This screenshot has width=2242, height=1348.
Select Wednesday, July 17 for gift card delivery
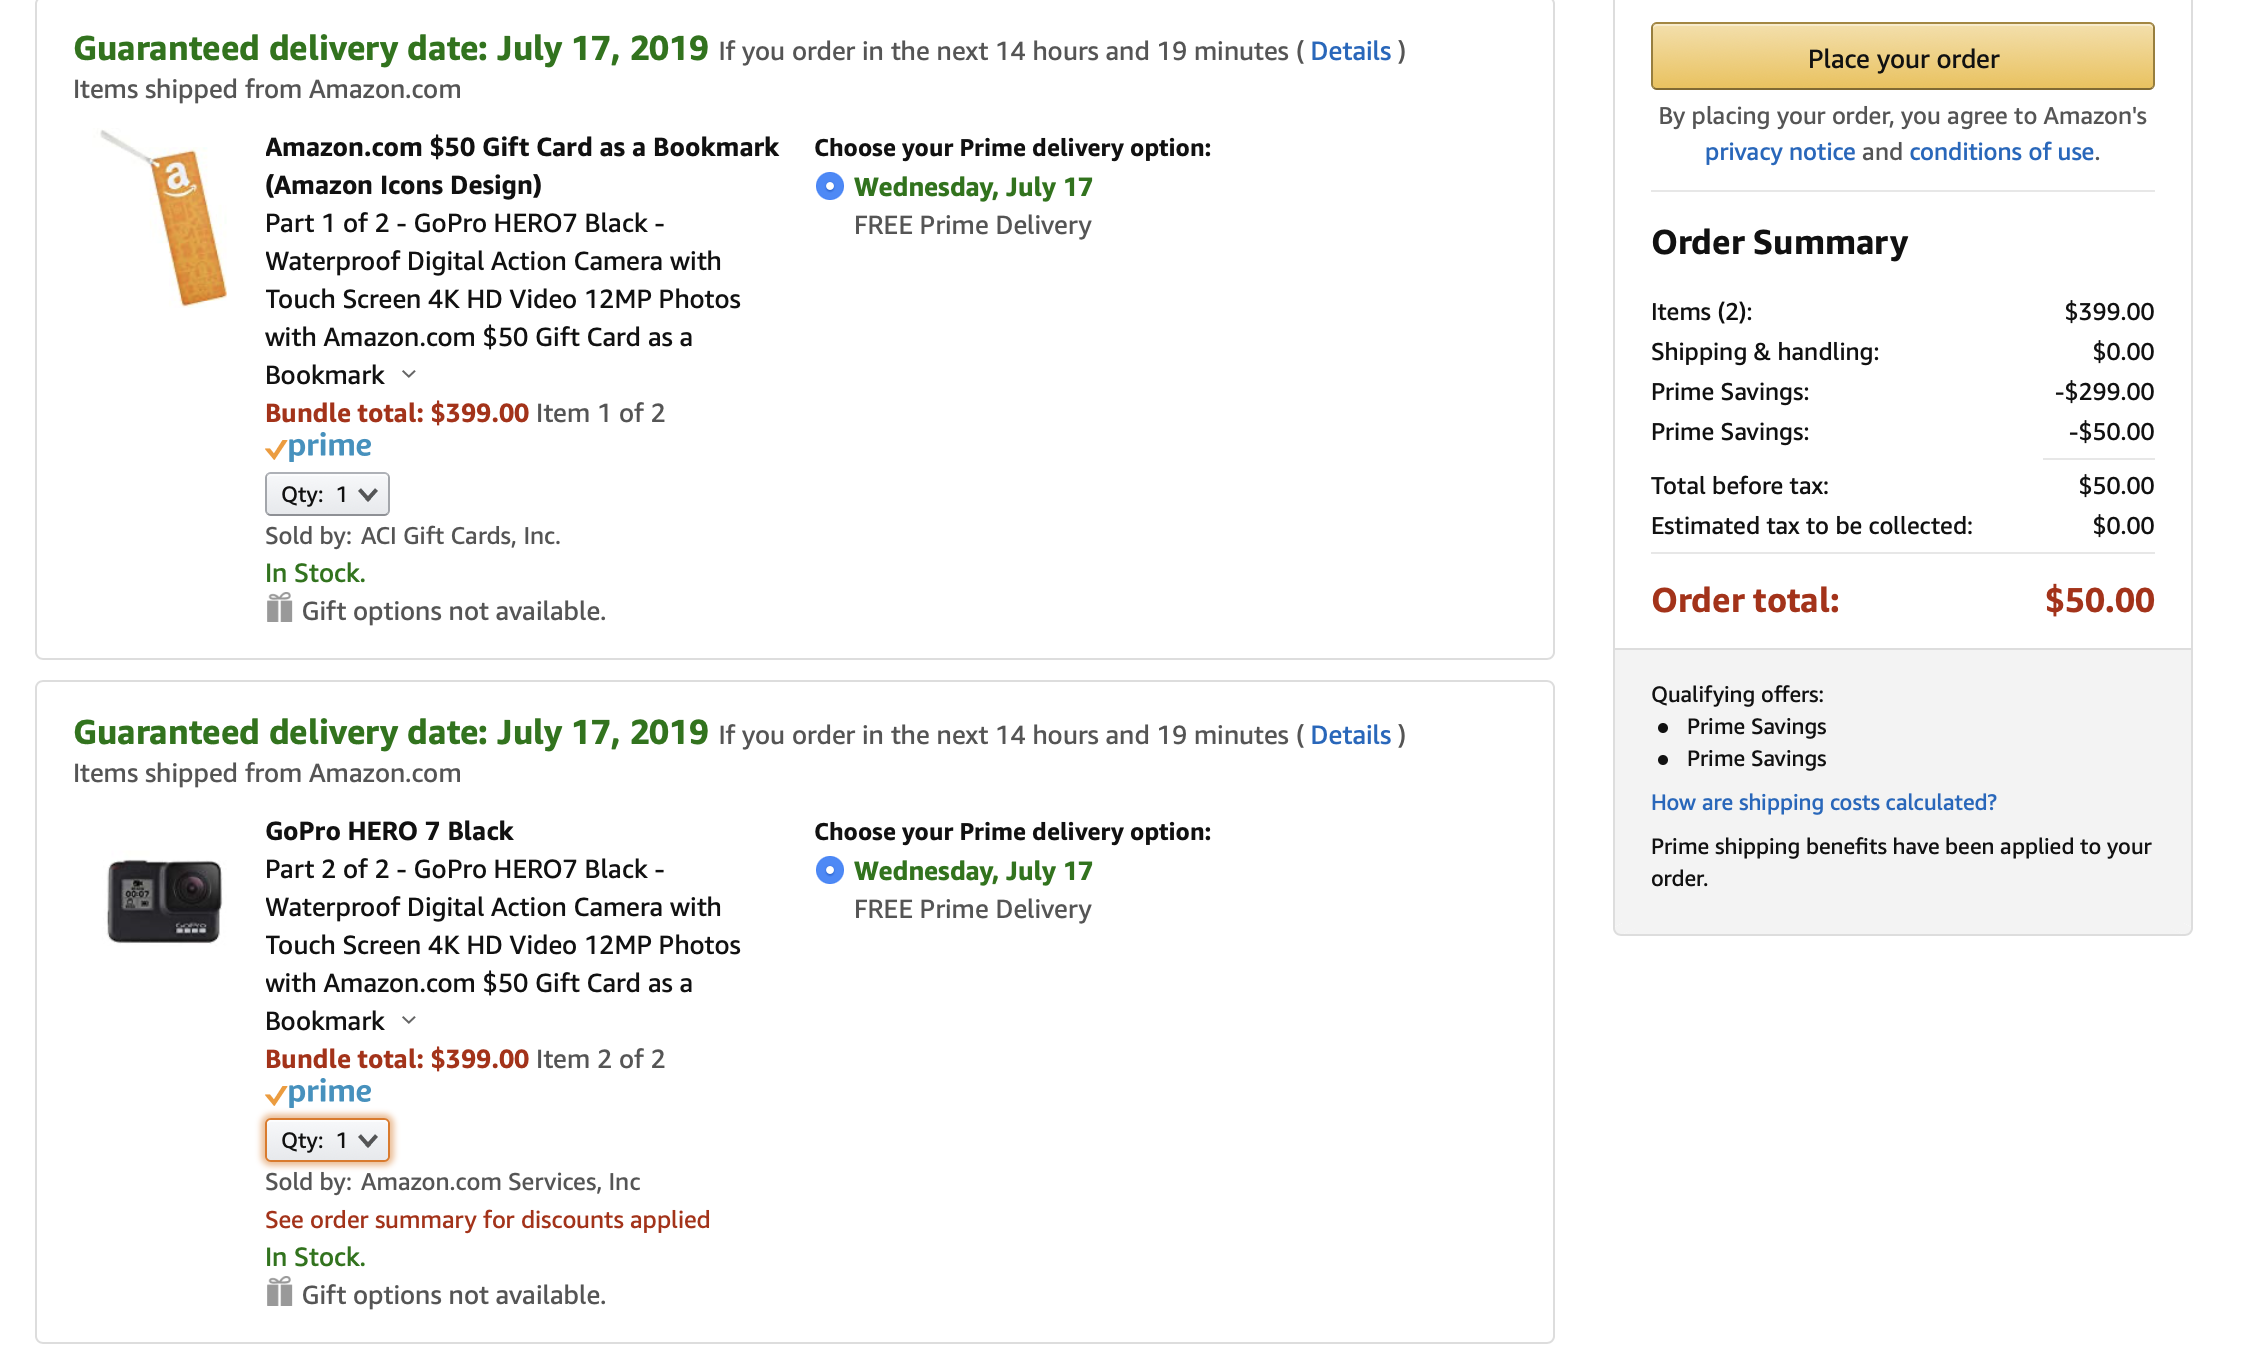click(x=829, y=187)
